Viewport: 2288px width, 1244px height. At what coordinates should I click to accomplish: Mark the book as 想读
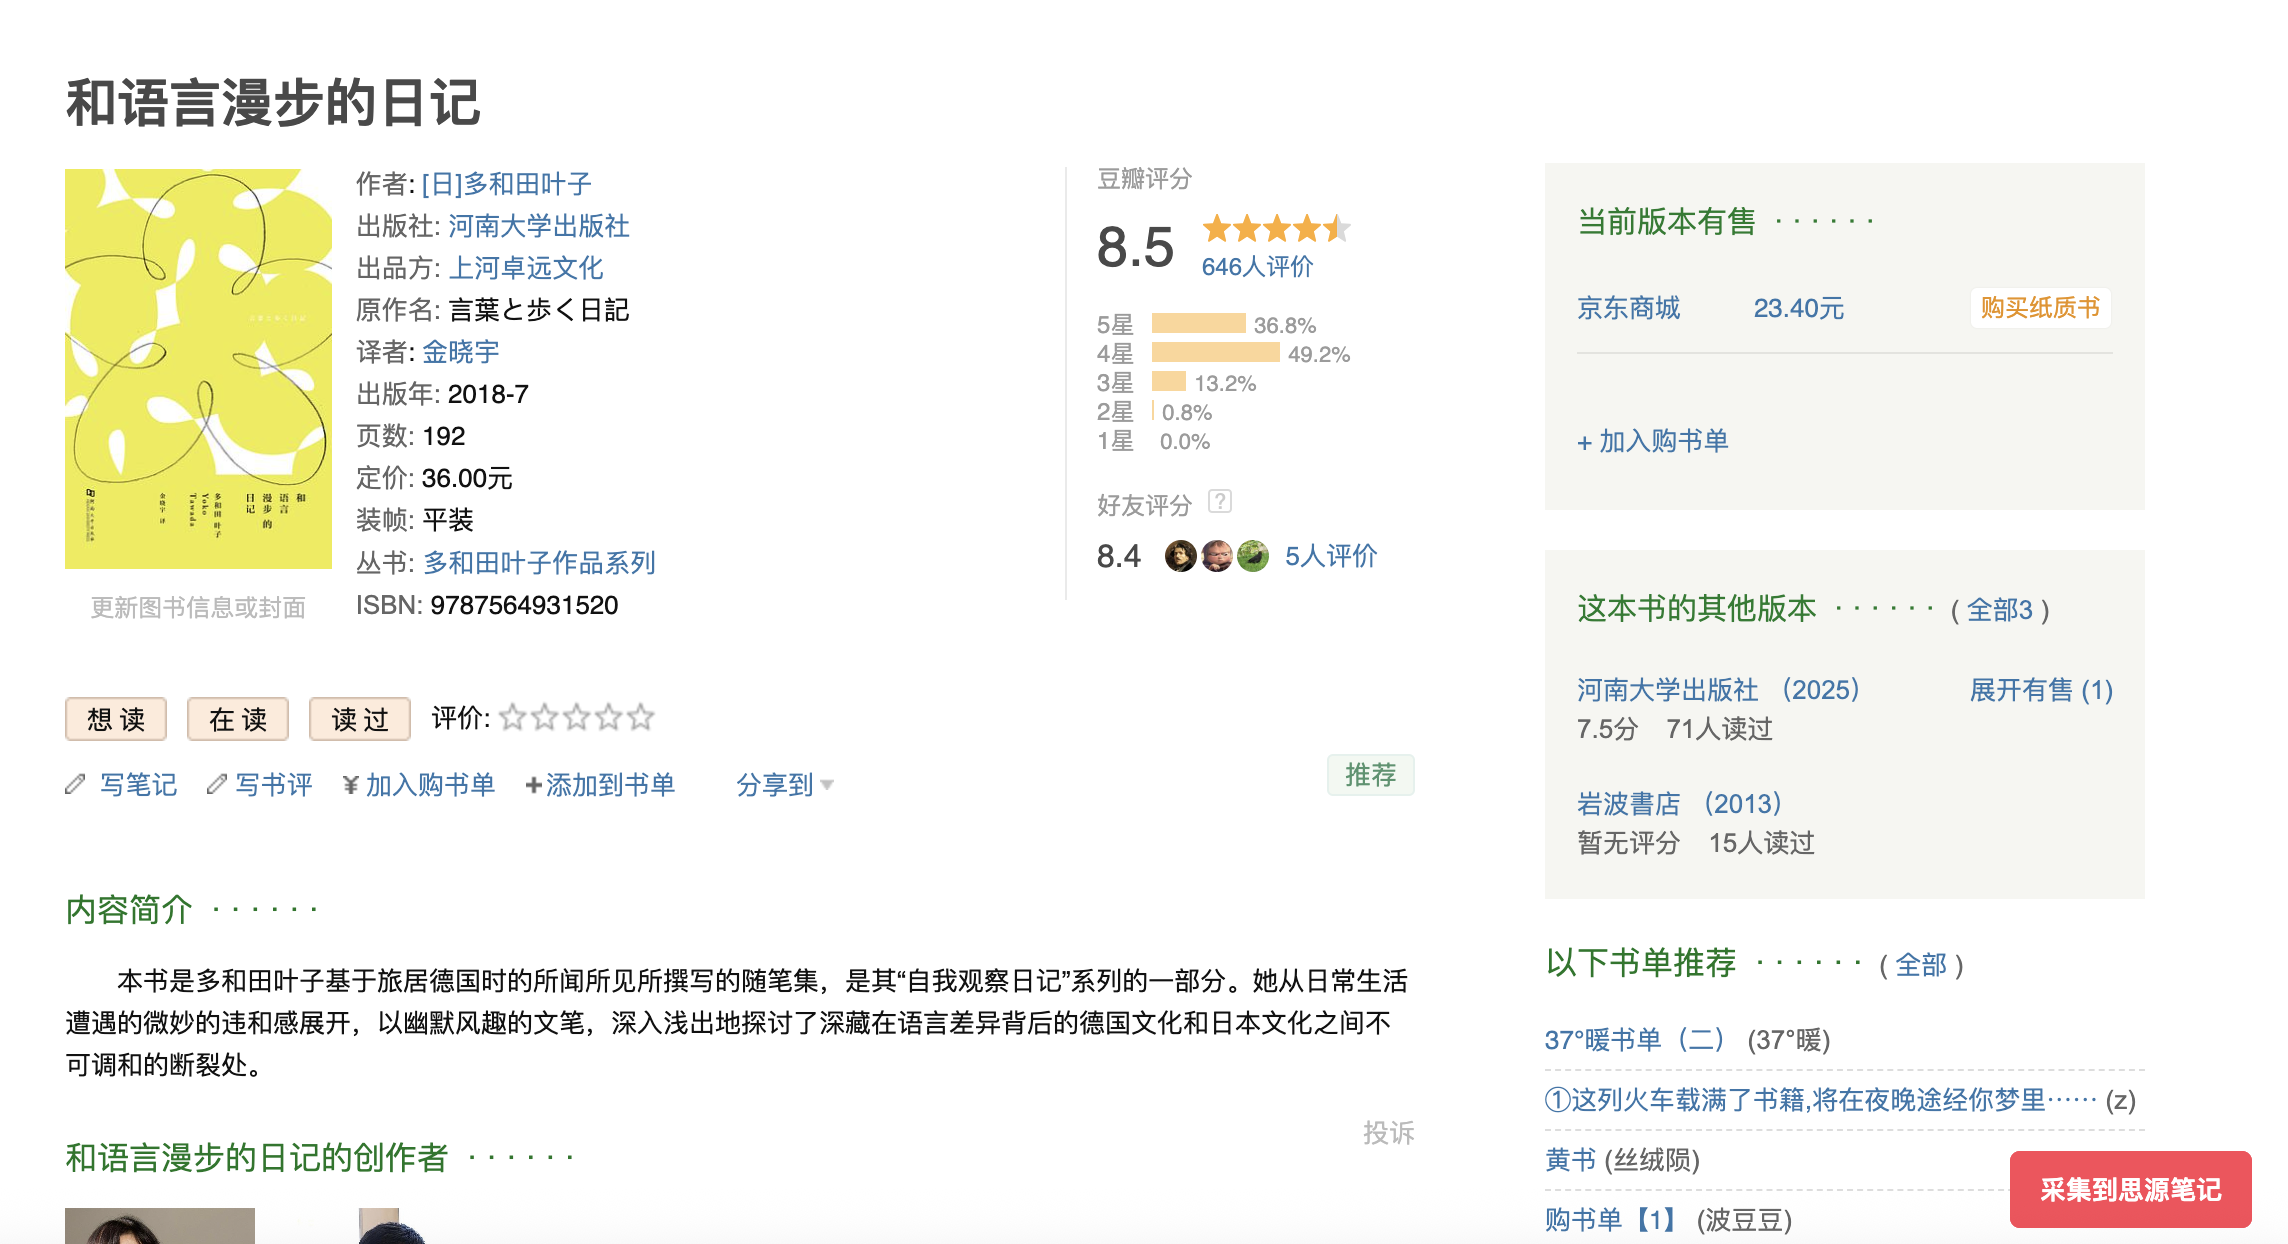point(116,719)
